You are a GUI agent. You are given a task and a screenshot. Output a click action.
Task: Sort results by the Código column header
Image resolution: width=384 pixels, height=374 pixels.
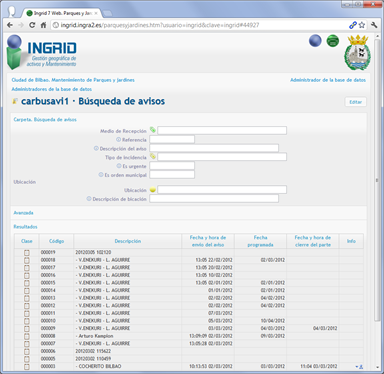pos(56,241)
